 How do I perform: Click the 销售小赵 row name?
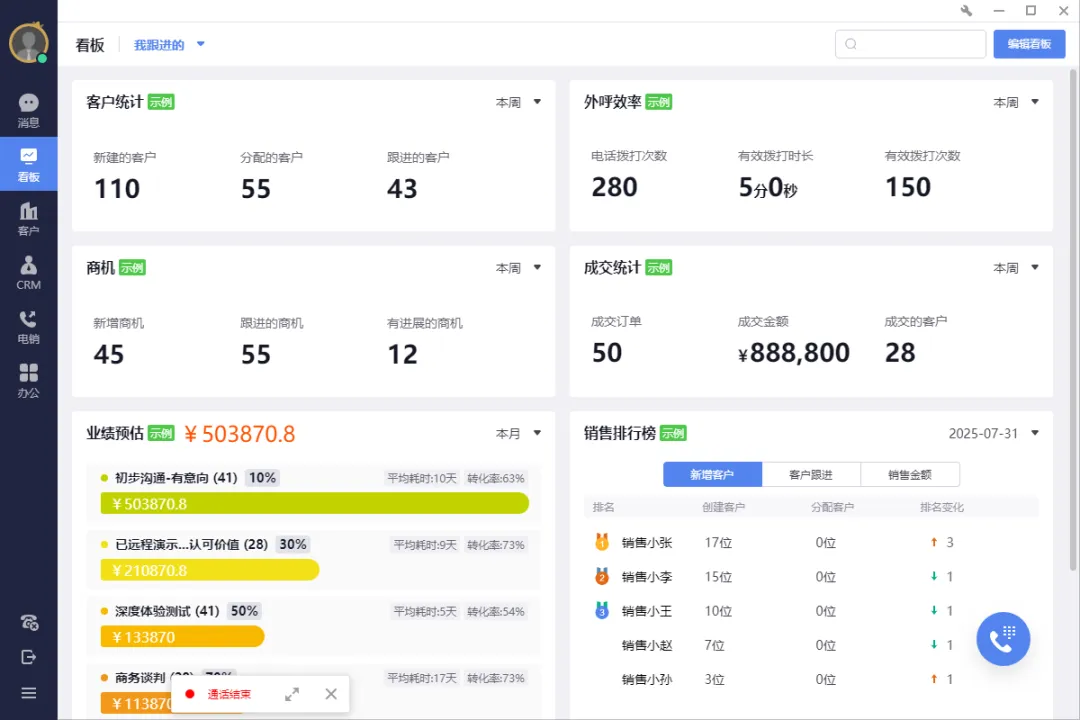(647, 645)
